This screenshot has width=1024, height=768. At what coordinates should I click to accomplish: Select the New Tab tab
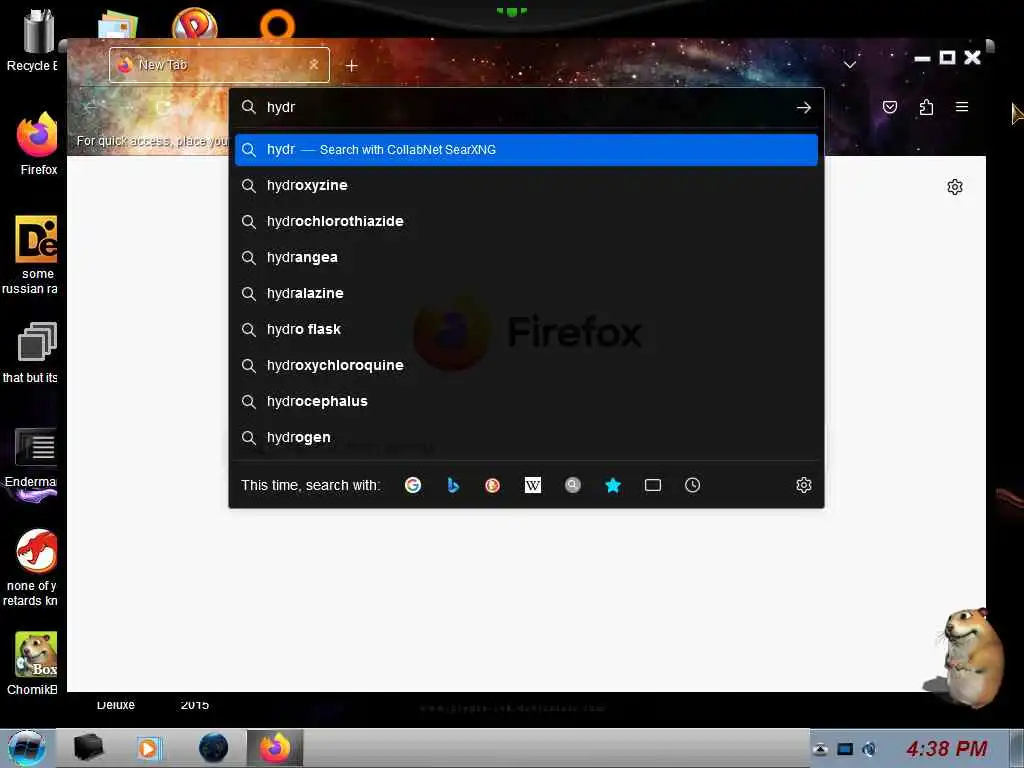pyautogui.click(x=219, y=65)
